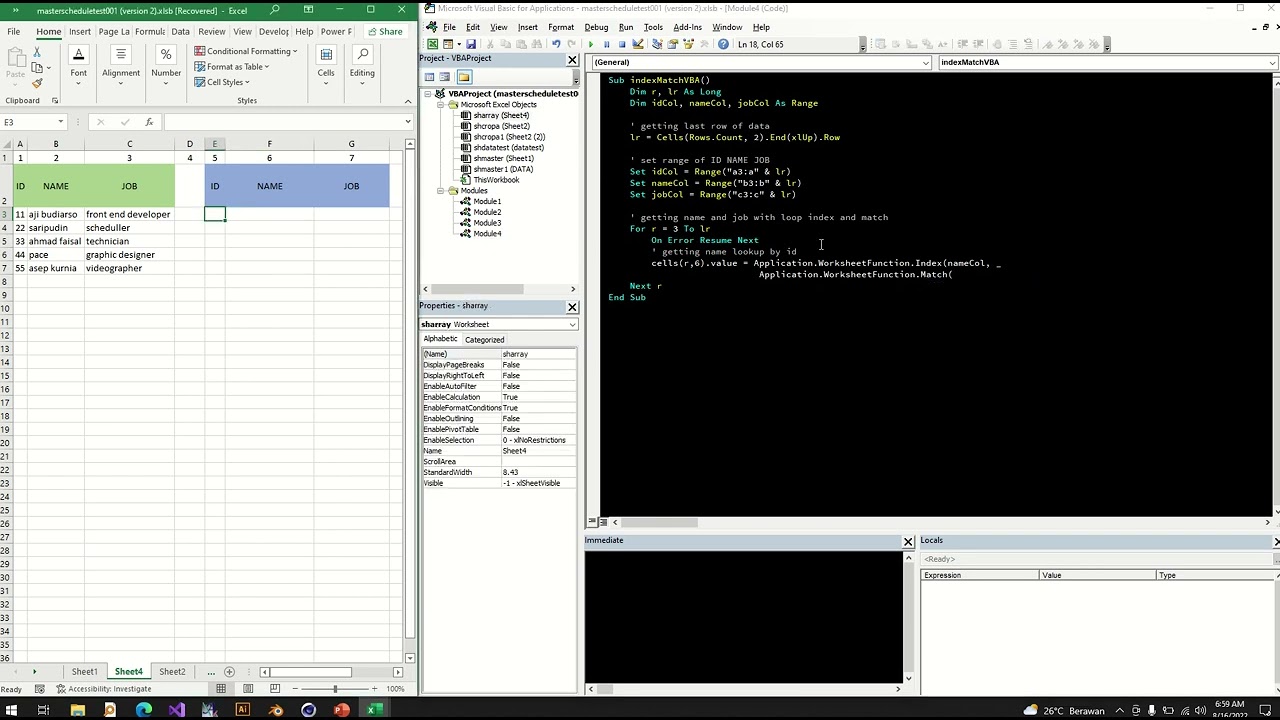Toggle Design Mode icon in VBA toolbar
Viewport: 1280px width, 720px height.
pos(637,44)
